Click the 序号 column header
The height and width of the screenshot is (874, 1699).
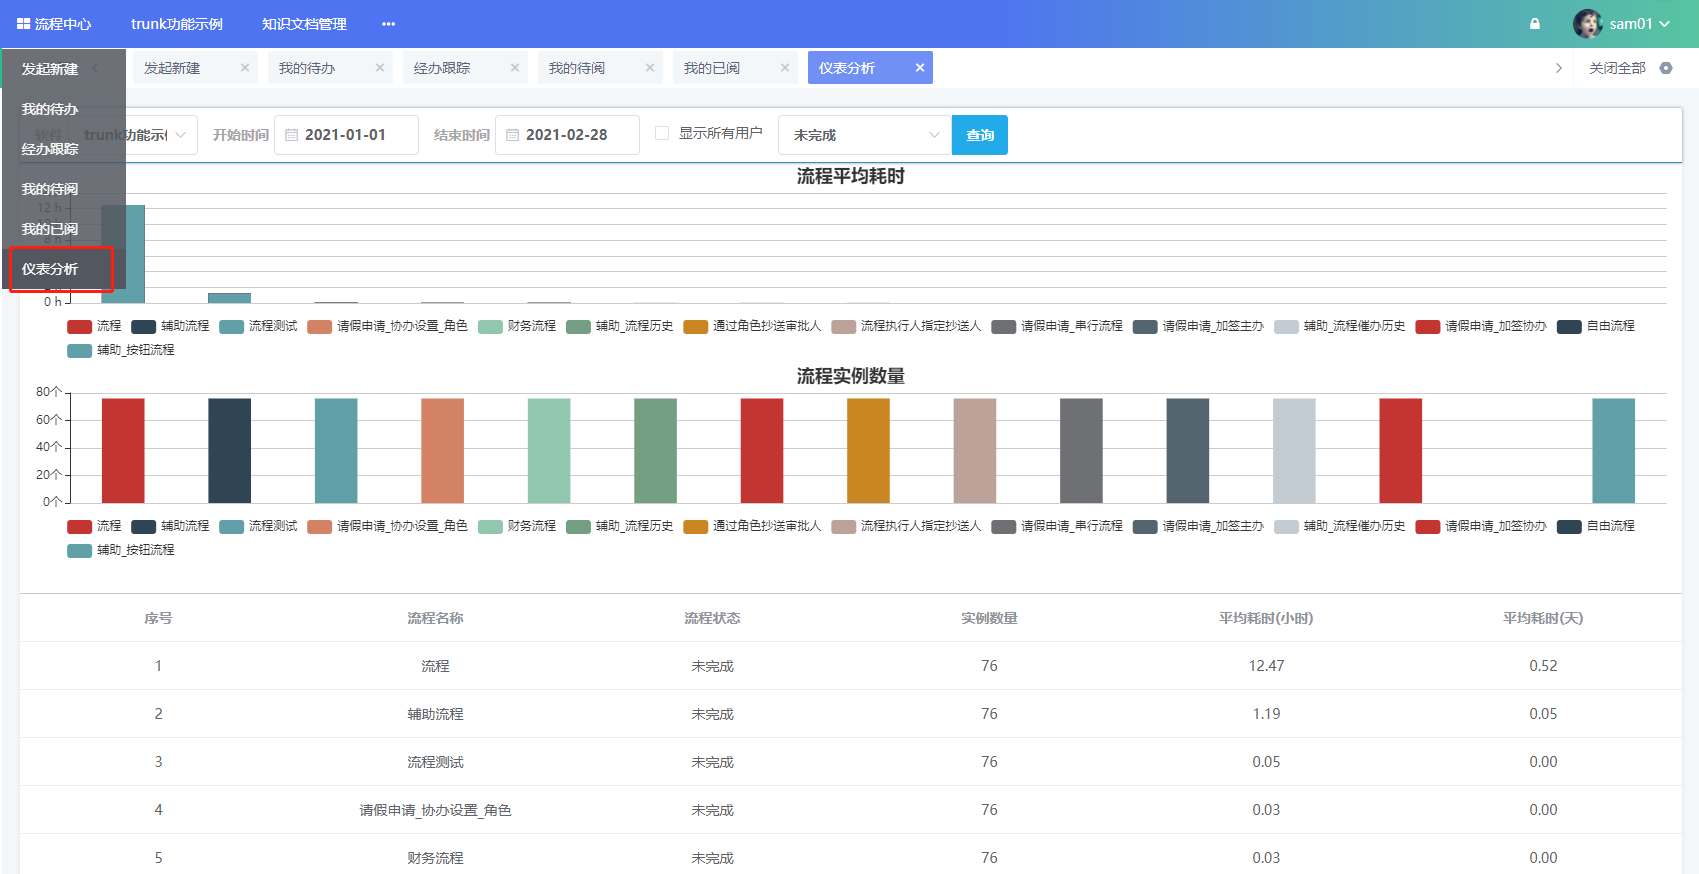click(x=158, y=619)
